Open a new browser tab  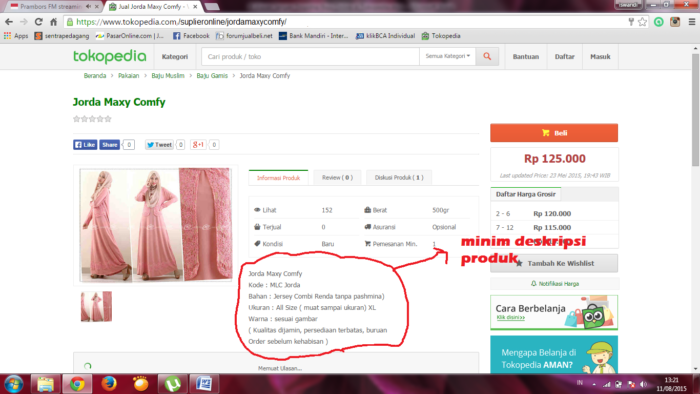[x=212, y=7]
